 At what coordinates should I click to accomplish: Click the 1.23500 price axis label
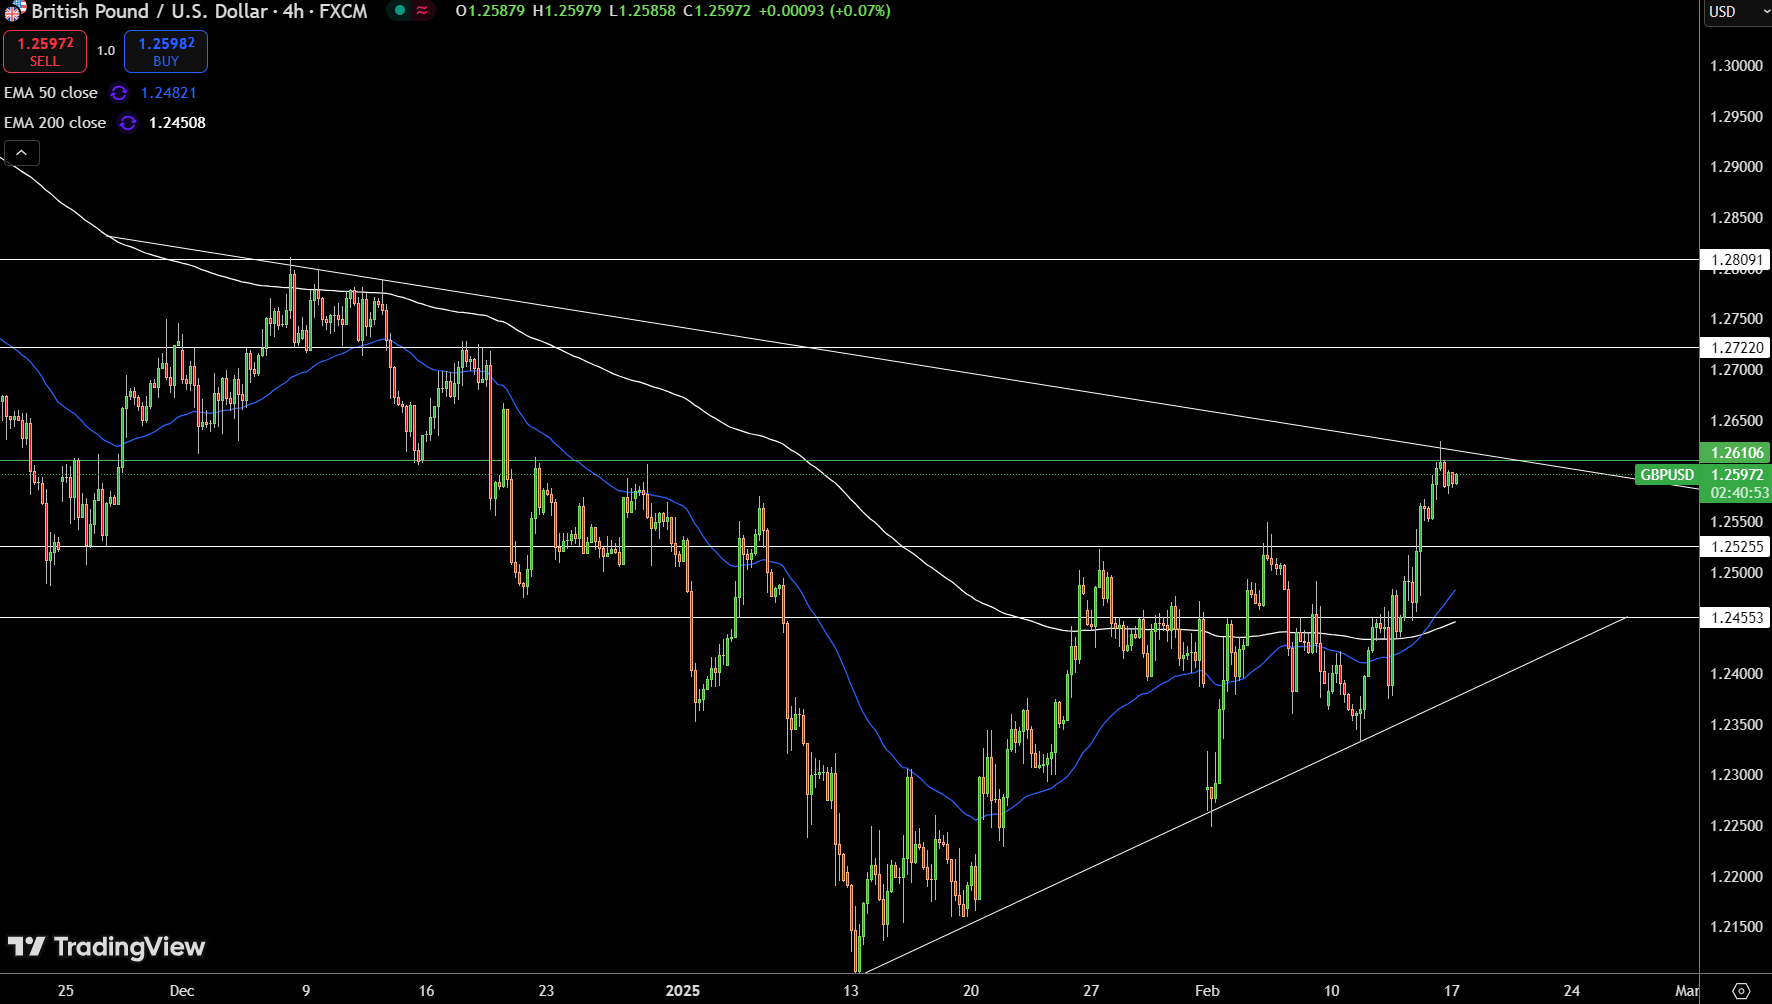pyautogui.click(x=1736, y=725)
